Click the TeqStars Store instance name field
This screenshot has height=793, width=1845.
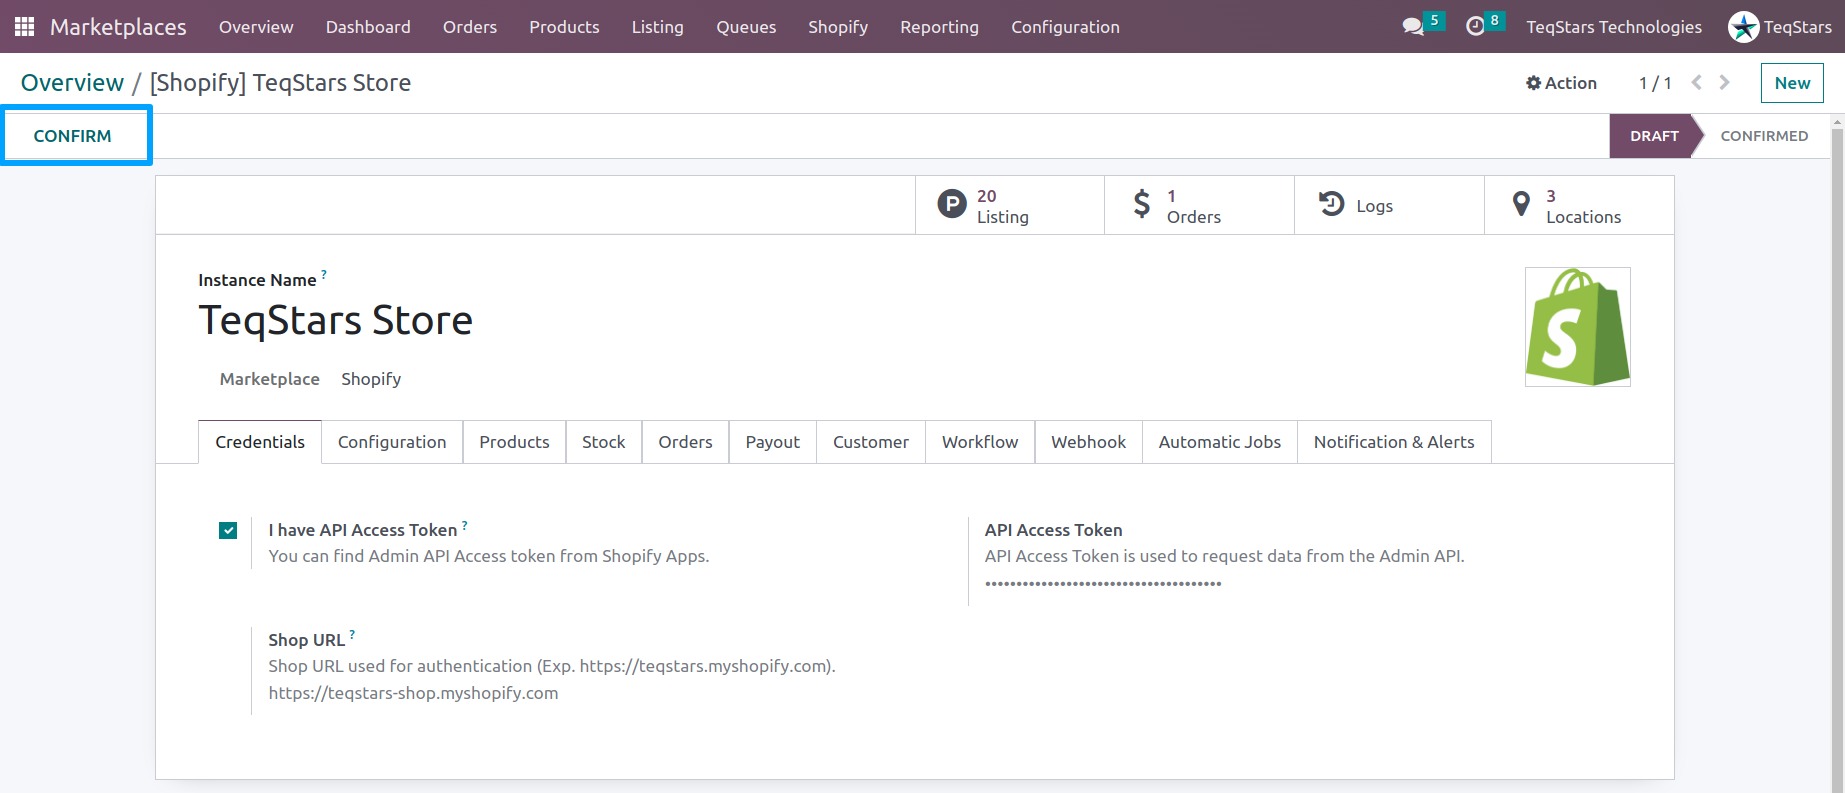(x=335, y=321)
